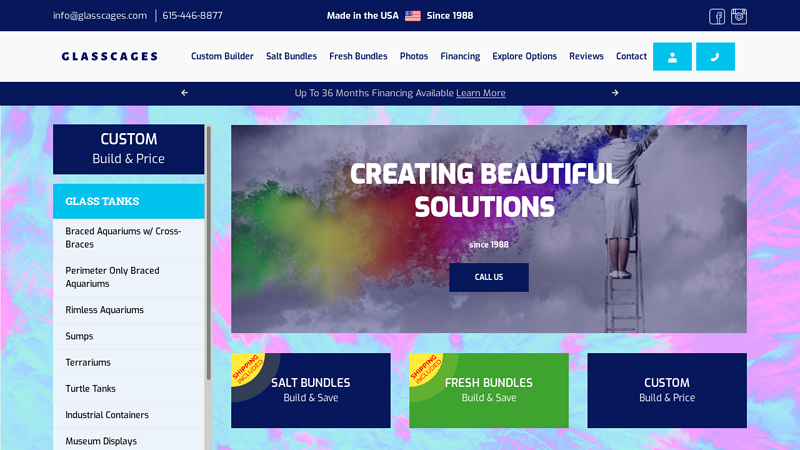Select Financing in the navigation bar

[x=460, y=57]
